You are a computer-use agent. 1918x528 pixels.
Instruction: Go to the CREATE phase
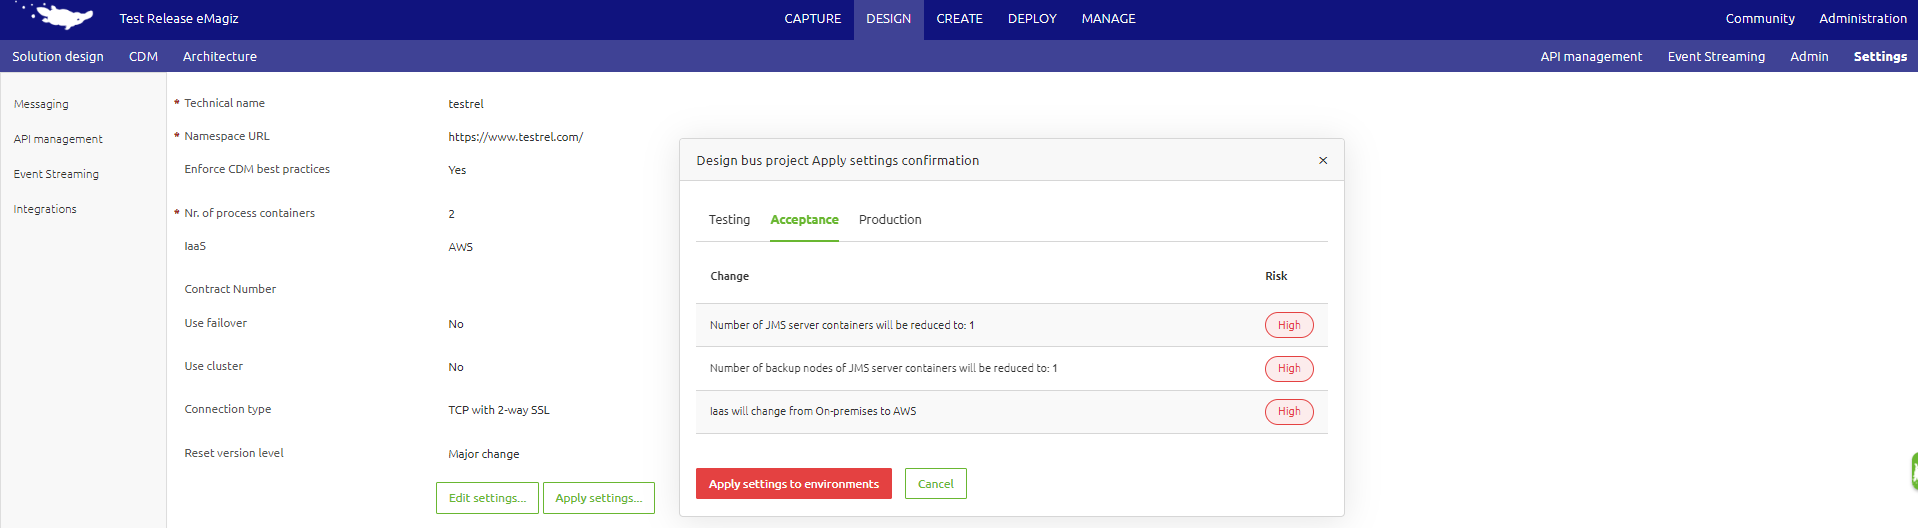(x=959, y=19)
